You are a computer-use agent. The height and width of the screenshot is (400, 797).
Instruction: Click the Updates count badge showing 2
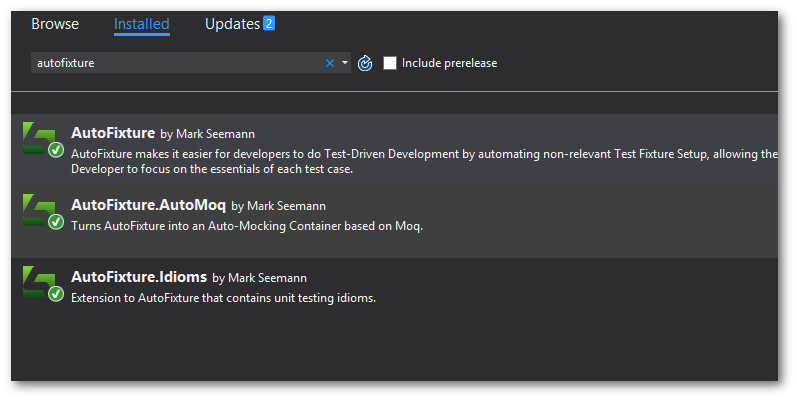[269, 23]
